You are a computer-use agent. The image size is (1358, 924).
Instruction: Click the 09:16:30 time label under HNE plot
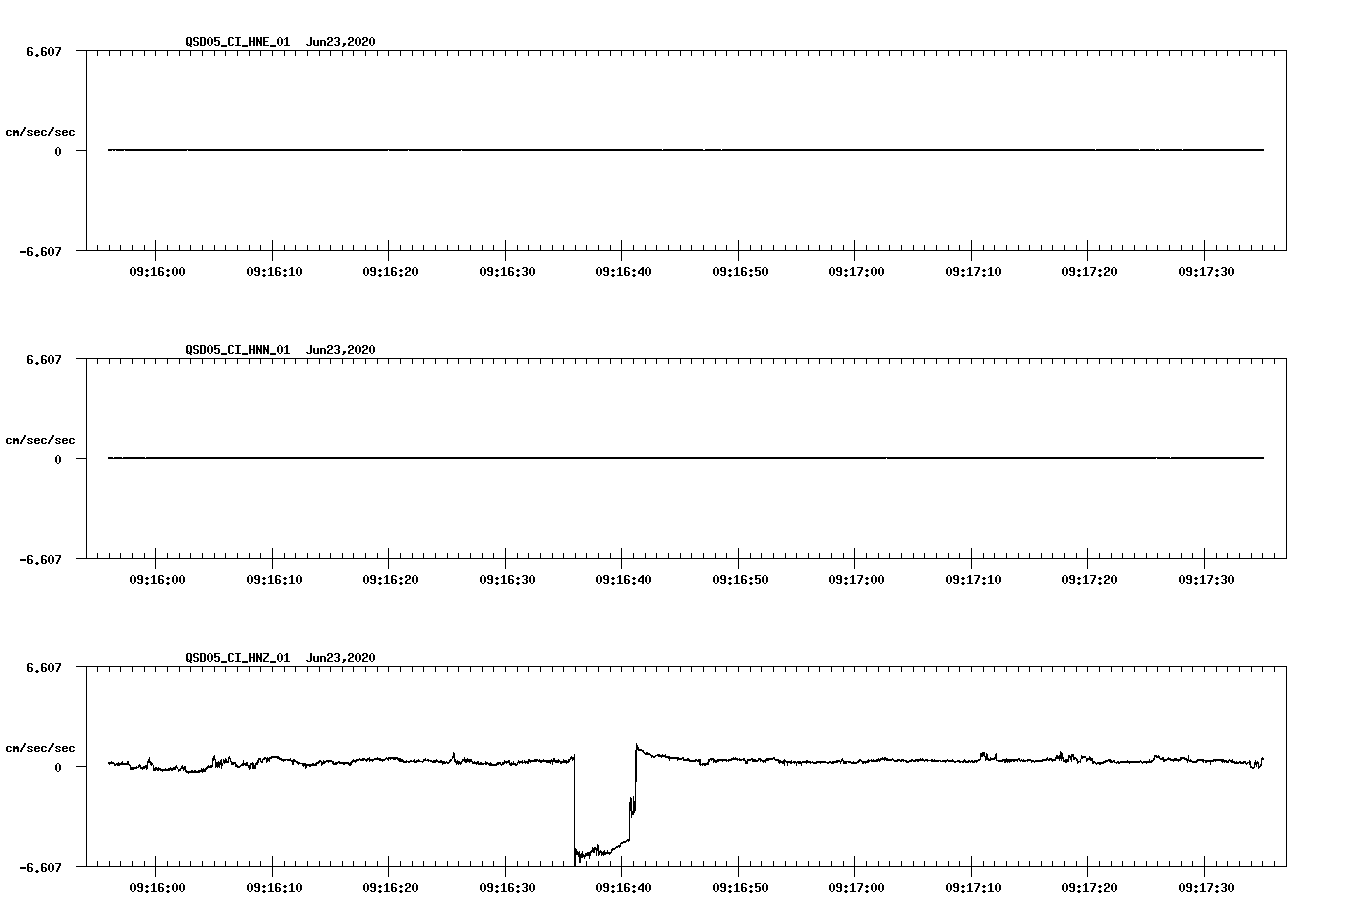point(506,272)
